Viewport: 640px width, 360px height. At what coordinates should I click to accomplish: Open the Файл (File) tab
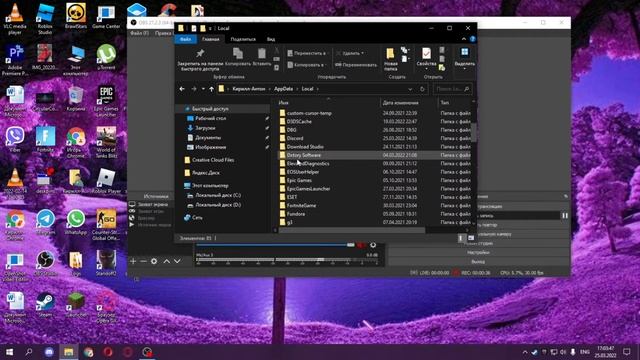185,39
